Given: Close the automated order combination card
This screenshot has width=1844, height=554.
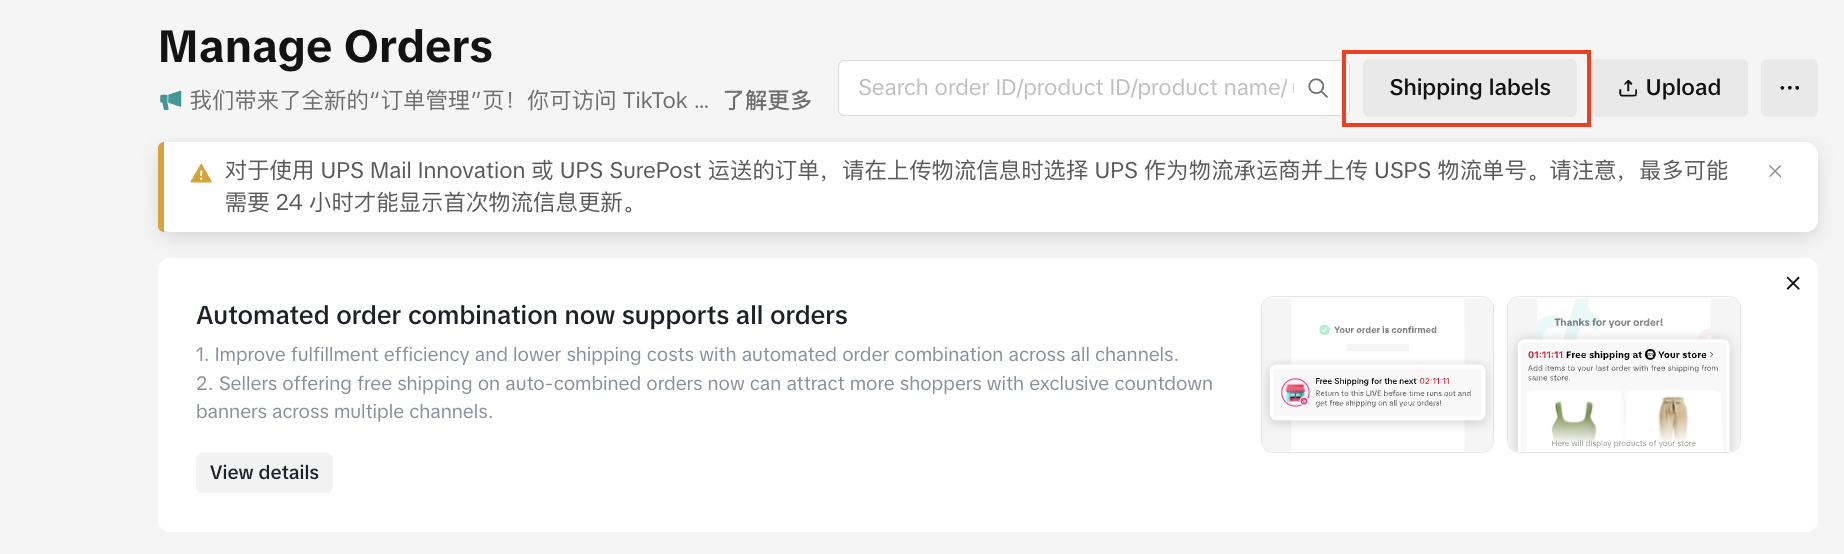Looking at the screenshot, I should (1793, 283).
